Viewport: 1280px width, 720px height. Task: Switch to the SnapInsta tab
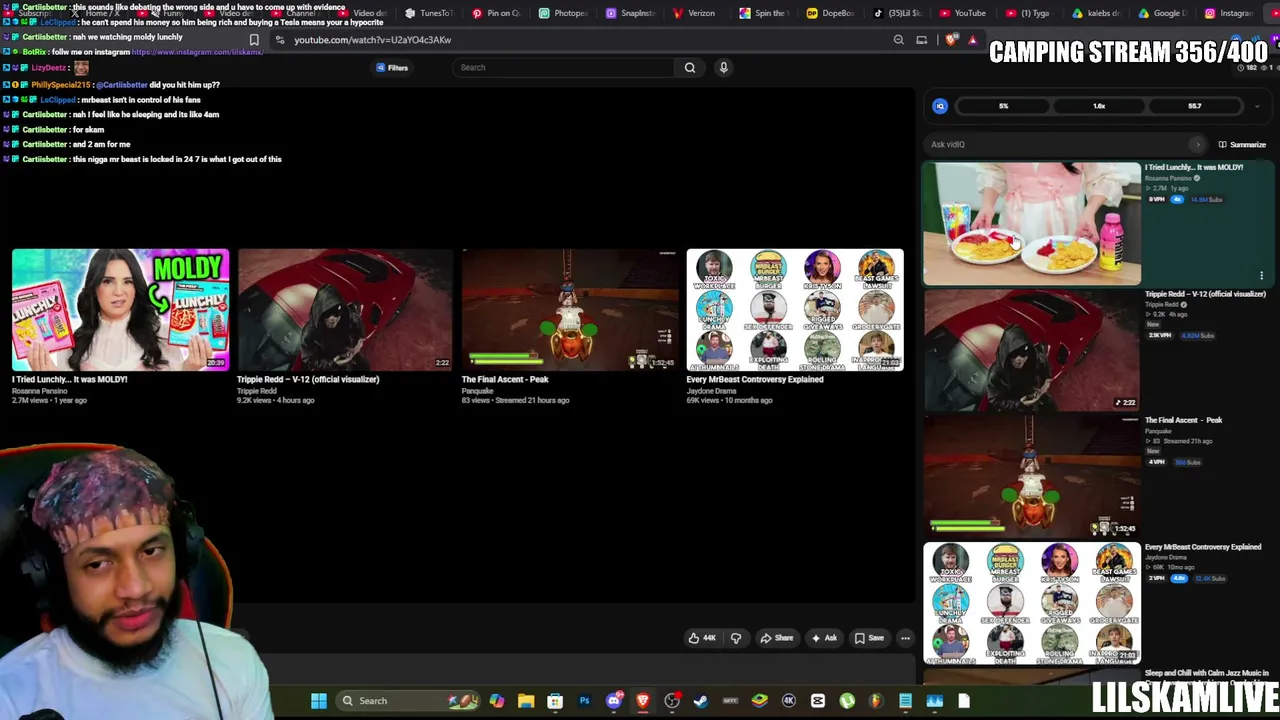tap(631, 13)
